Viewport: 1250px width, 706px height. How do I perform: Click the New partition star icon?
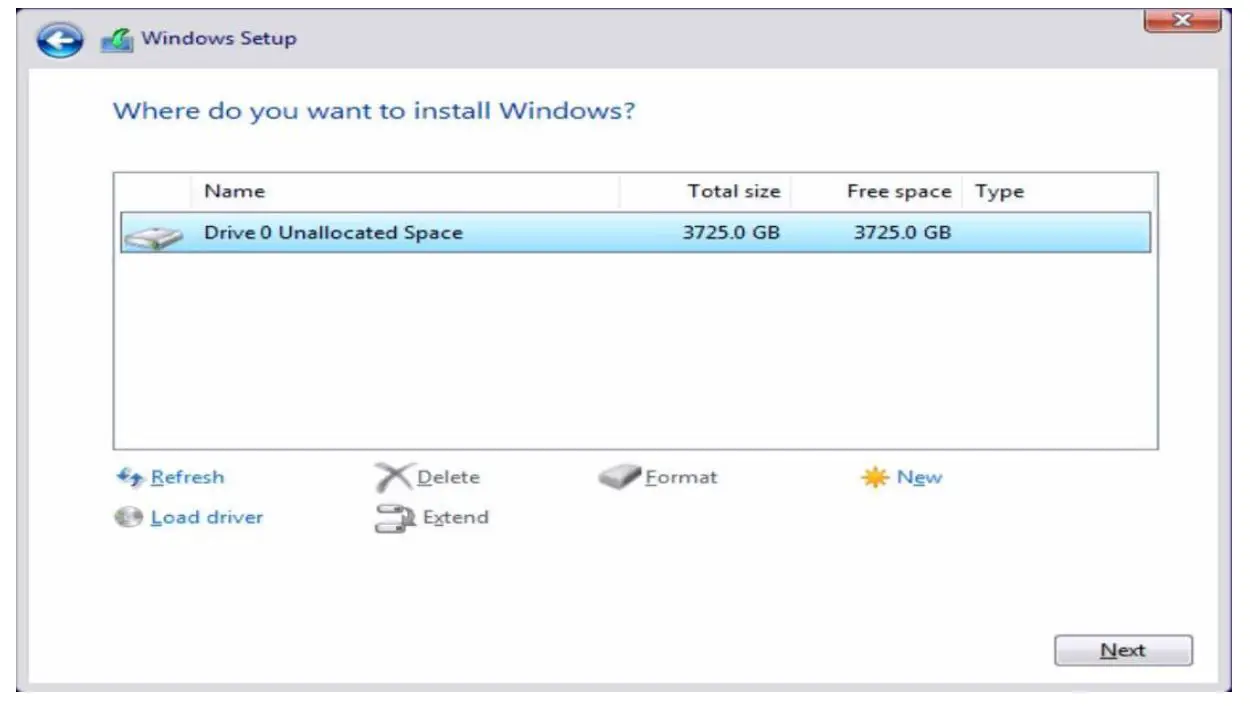(875, 478)
